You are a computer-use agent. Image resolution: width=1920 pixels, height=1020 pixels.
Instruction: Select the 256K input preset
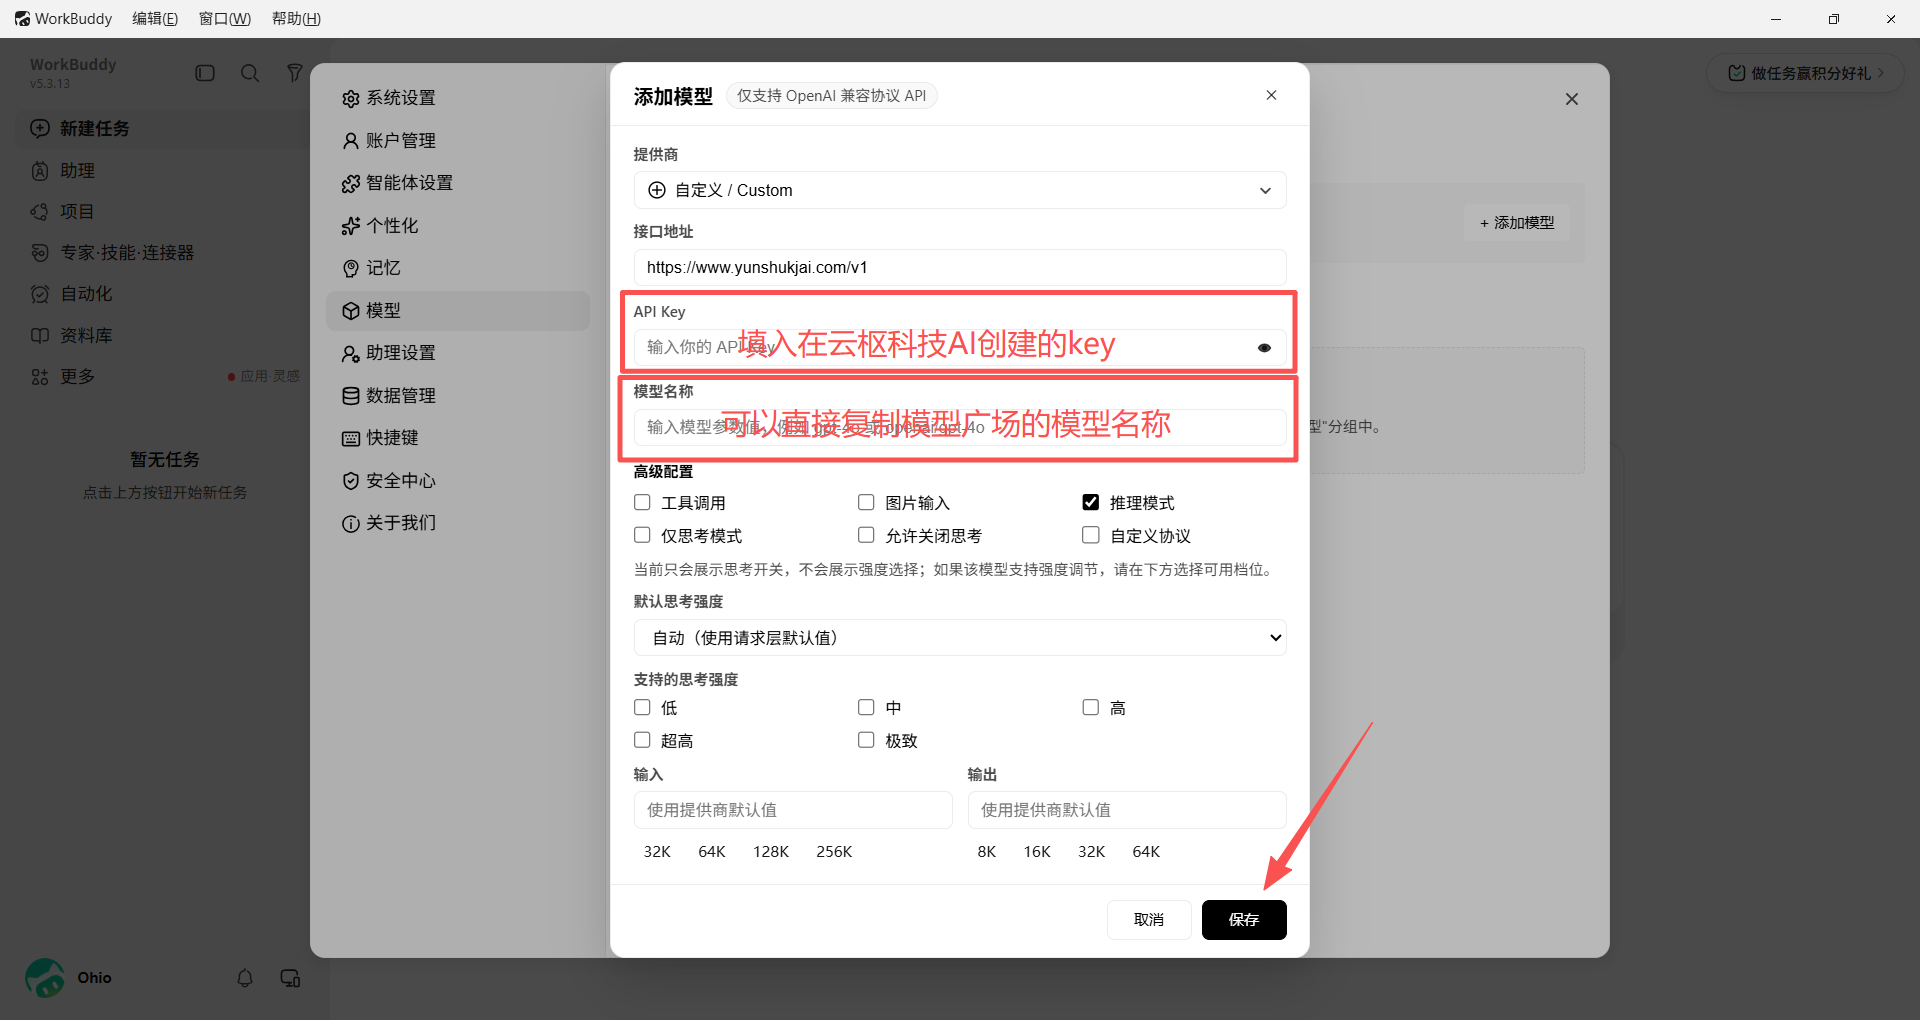pos(834,852)
